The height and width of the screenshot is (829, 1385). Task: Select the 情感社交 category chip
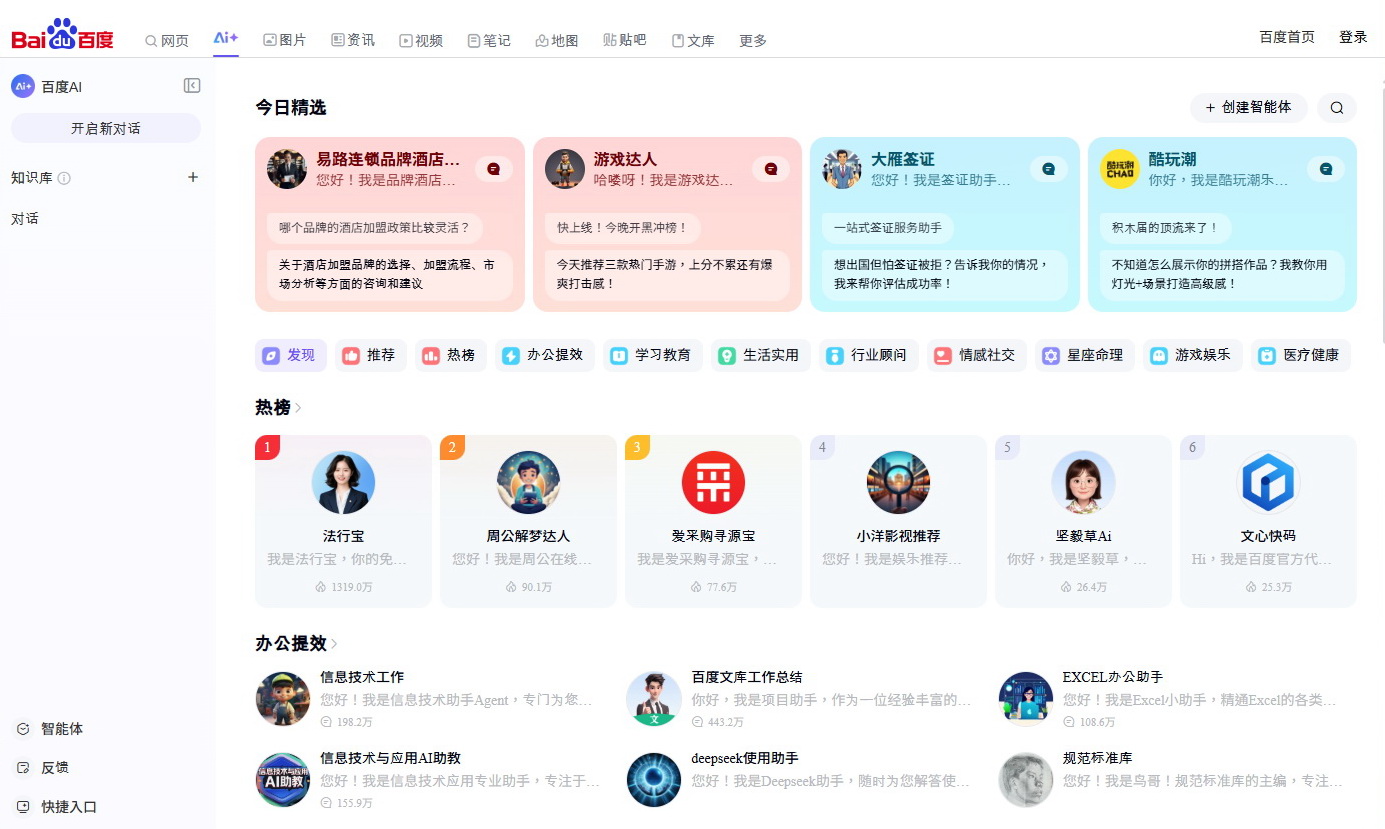point(977,355)
